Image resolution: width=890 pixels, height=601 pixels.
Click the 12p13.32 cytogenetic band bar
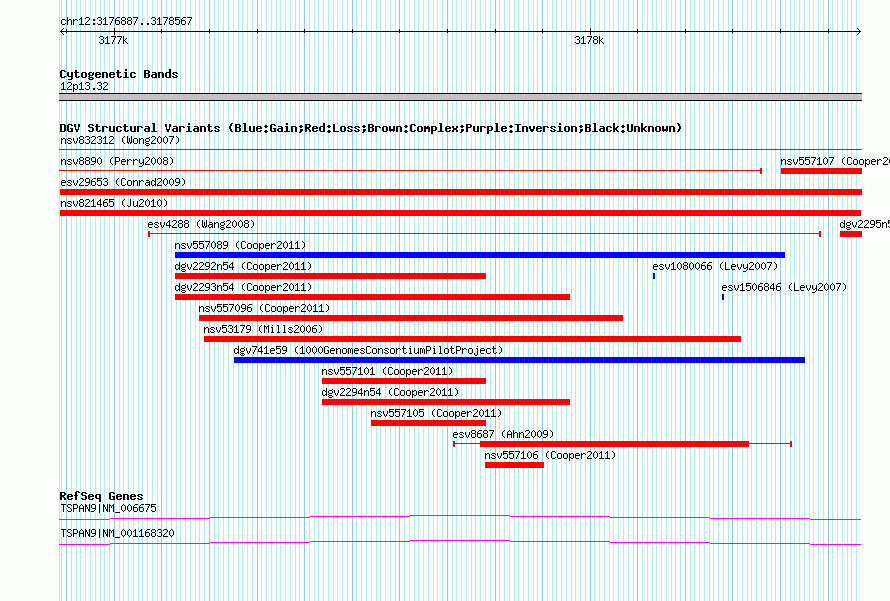[460, 97]
